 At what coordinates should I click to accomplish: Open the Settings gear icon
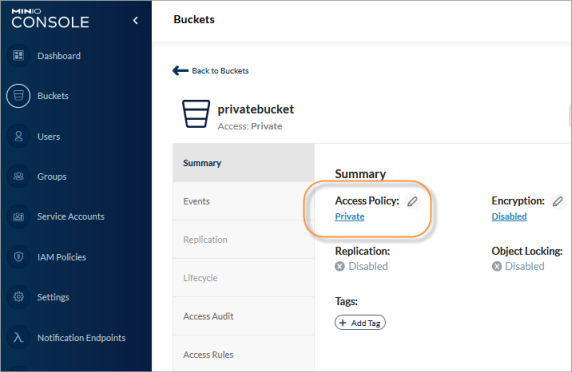pyautogui.click(x=18, y=297)
